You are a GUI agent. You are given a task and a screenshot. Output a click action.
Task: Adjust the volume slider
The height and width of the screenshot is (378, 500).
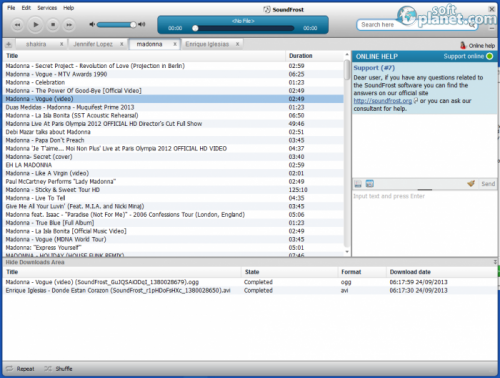pyautogui.click(x=116, y=25)
